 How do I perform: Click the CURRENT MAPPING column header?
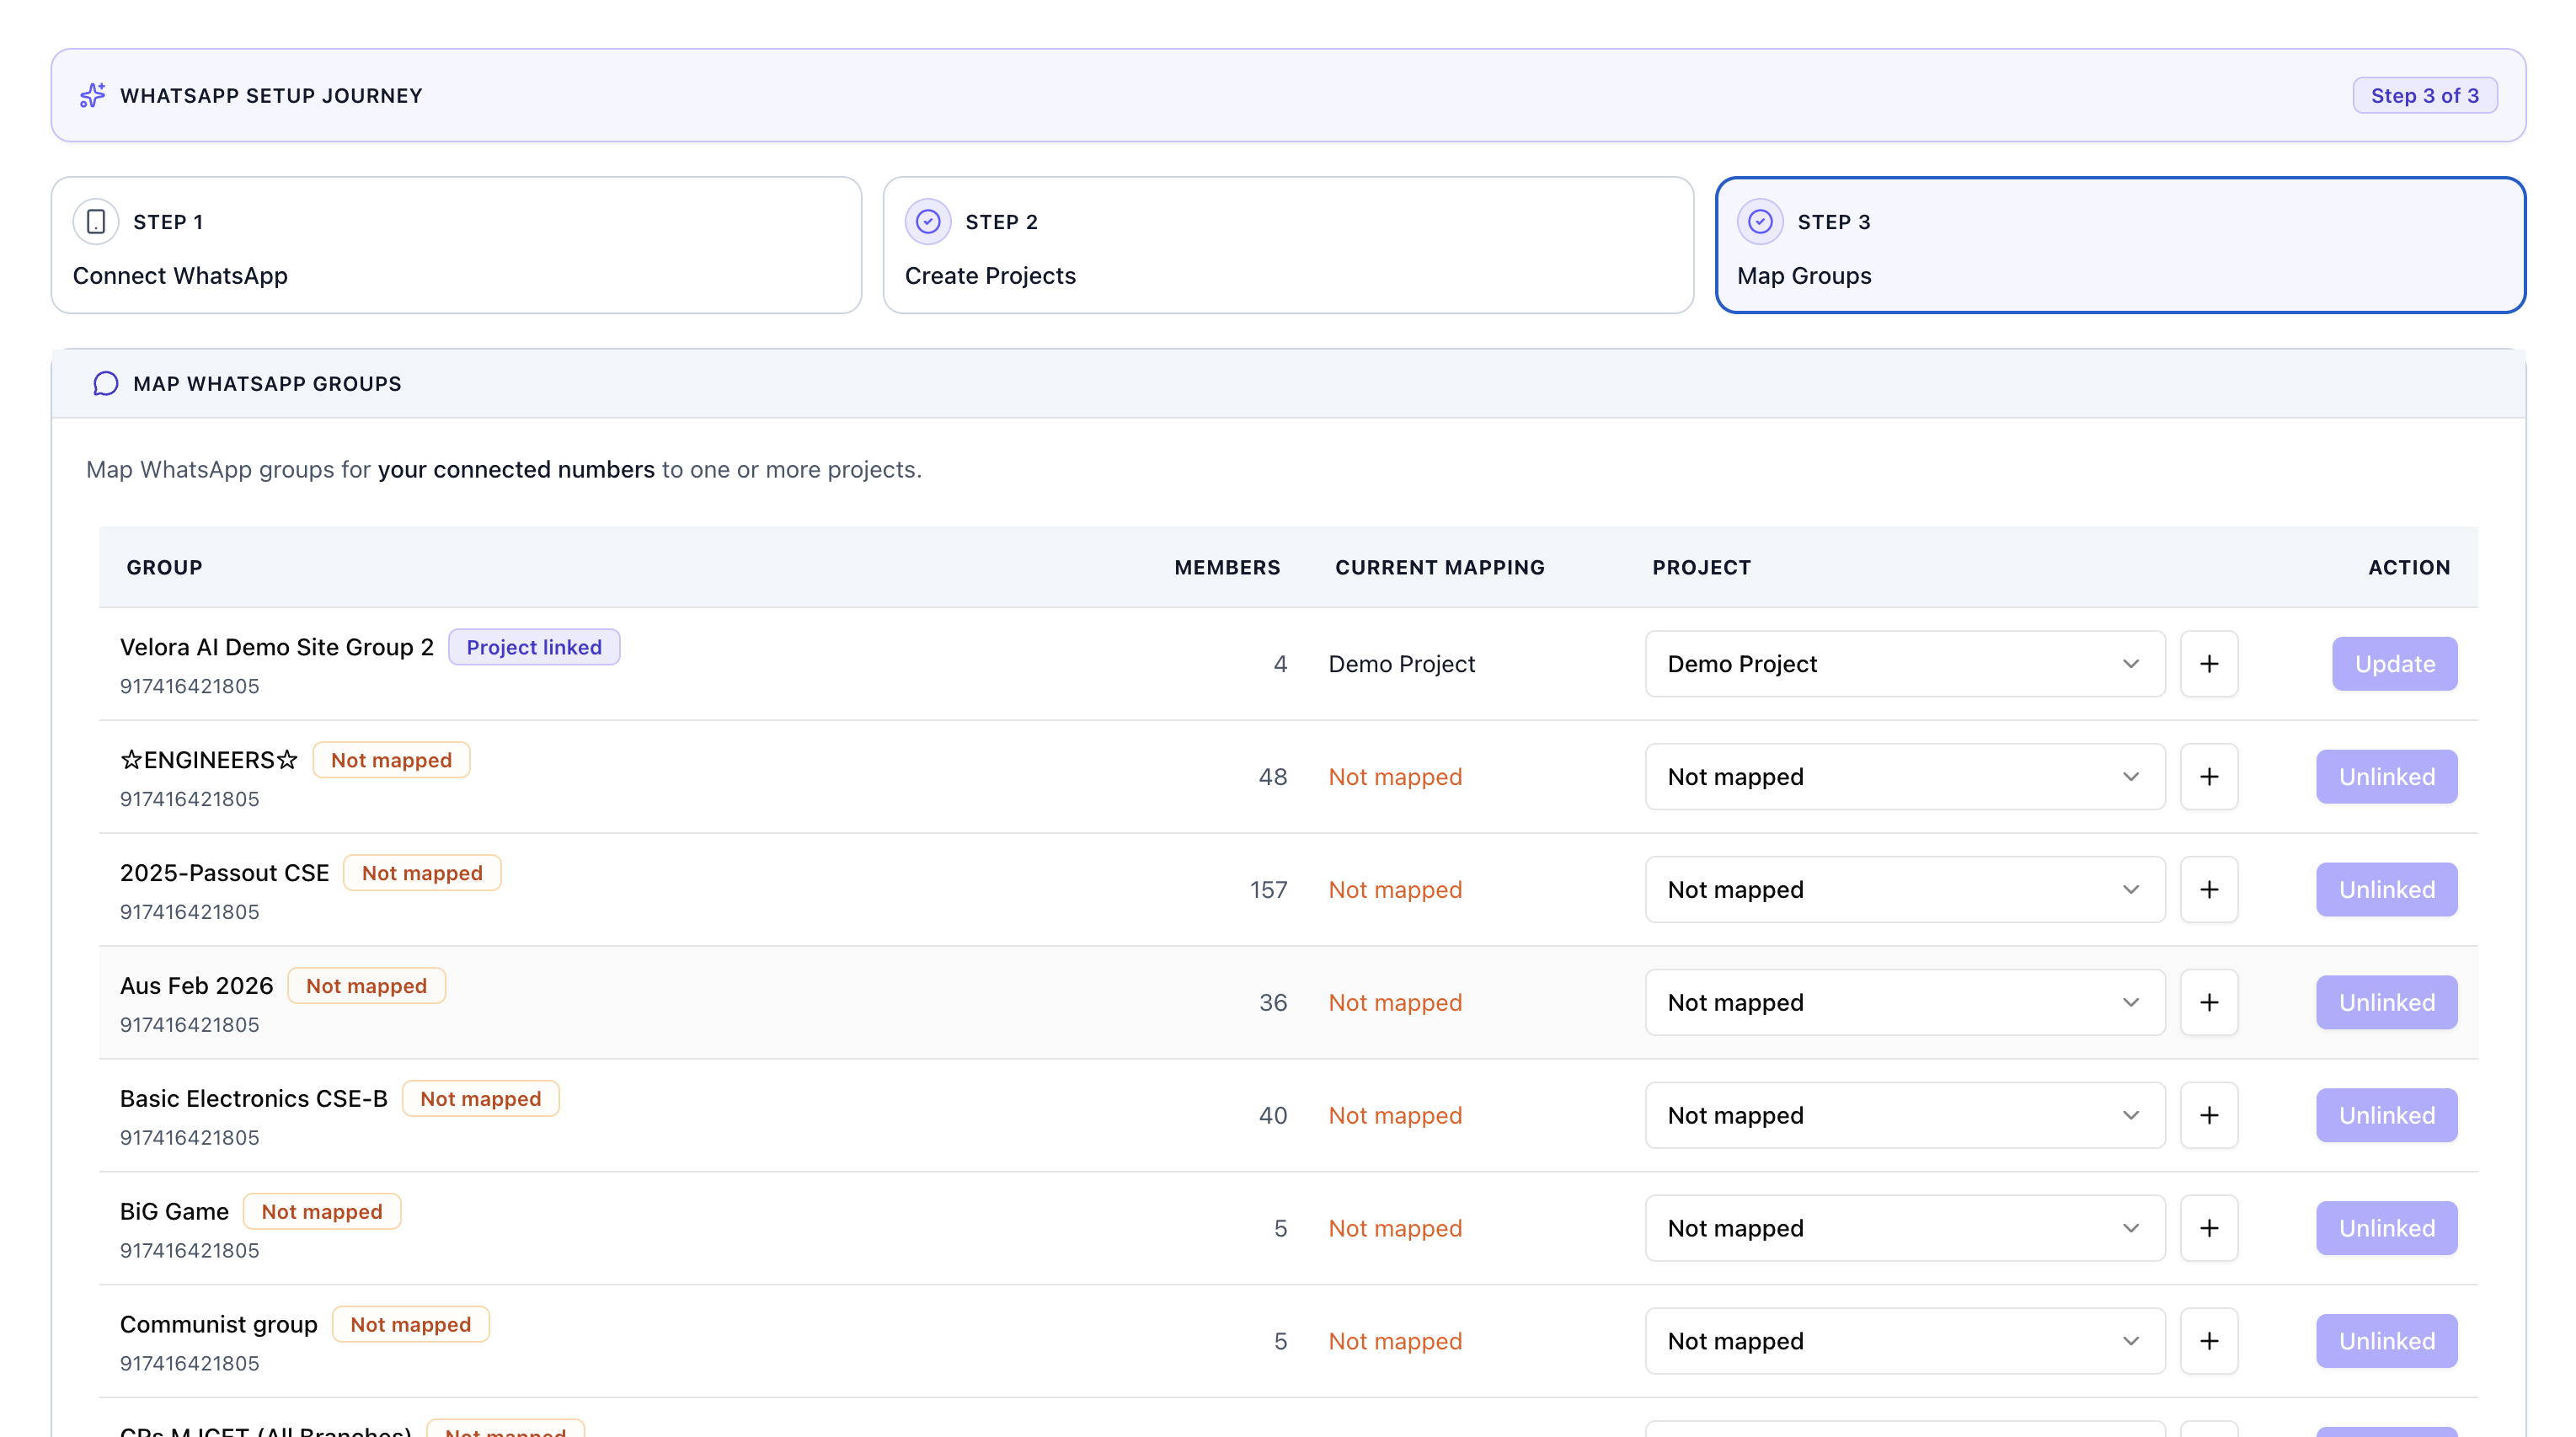1440,567
